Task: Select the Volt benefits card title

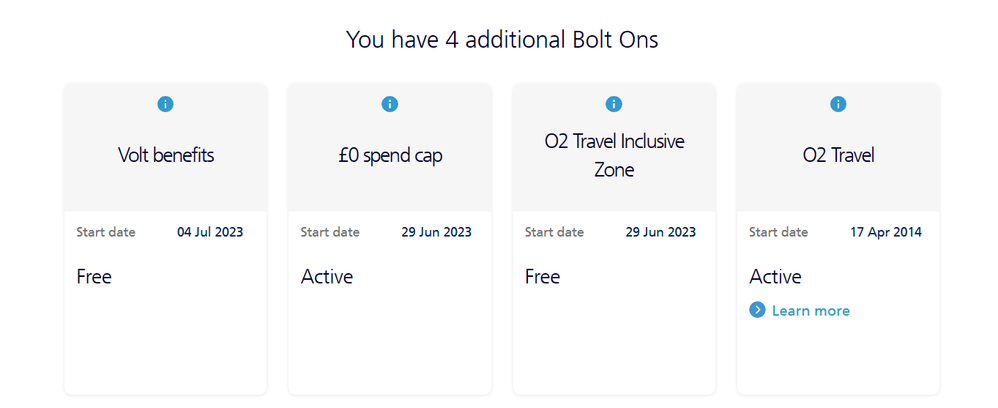Action: (166, 155)
